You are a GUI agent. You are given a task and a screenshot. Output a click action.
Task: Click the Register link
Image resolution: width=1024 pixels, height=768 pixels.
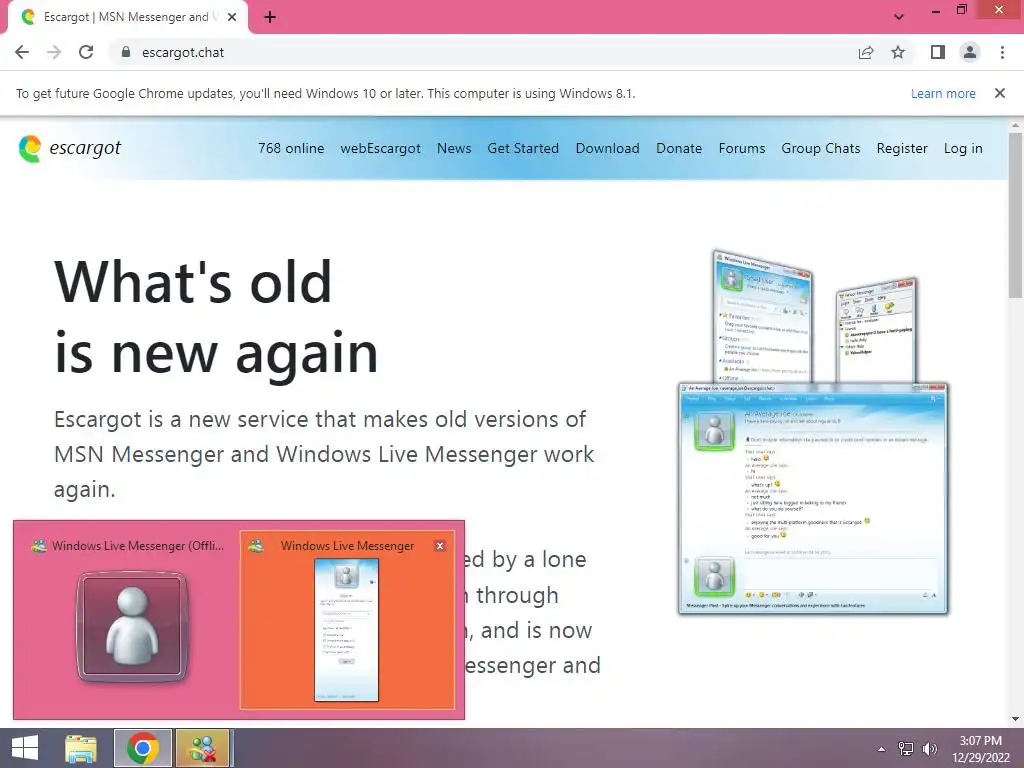point(902,148)
